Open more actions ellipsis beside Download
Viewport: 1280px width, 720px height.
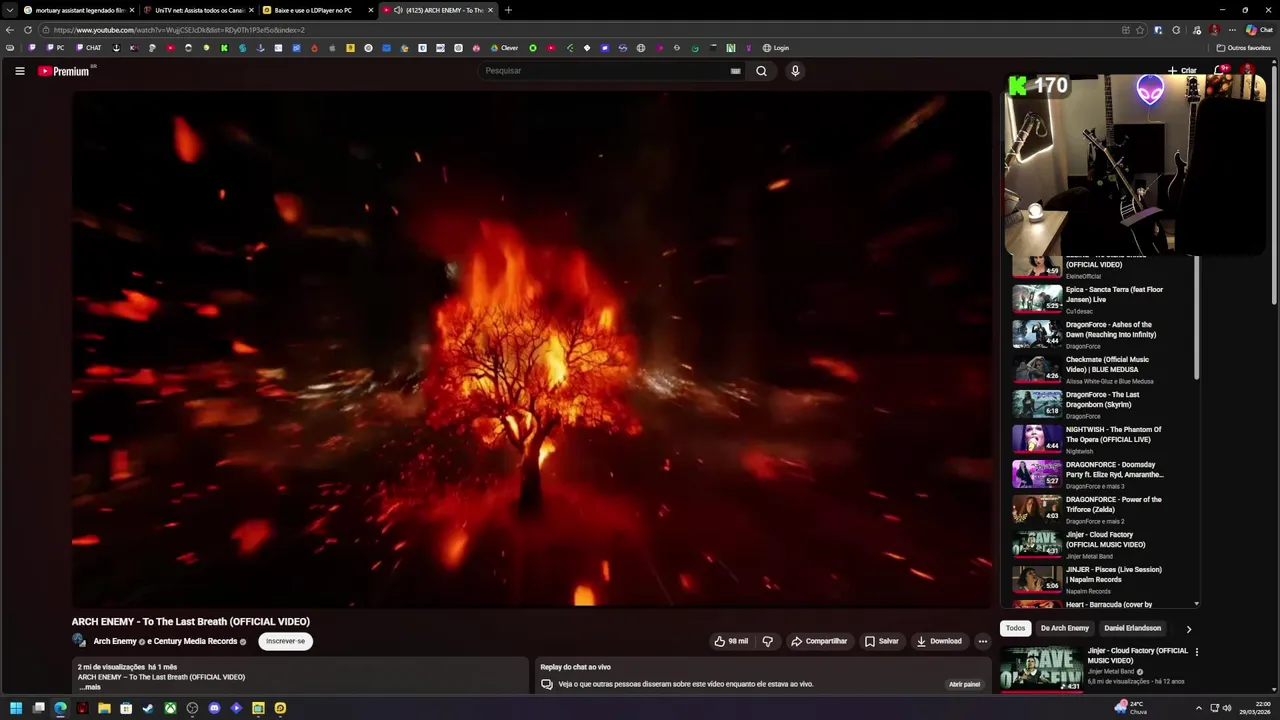[x=983, y=641]
